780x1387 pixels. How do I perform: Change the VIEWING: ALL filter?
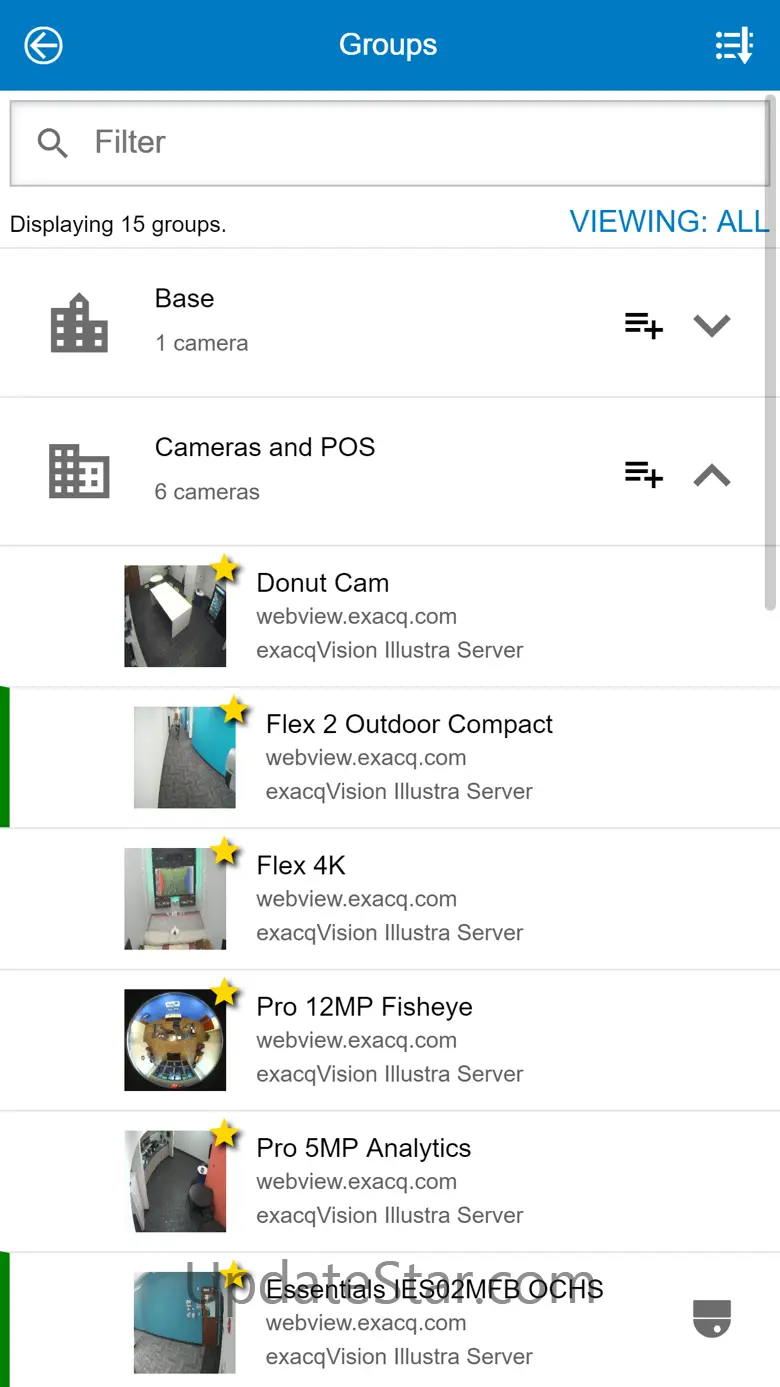[x=669, y=221]
